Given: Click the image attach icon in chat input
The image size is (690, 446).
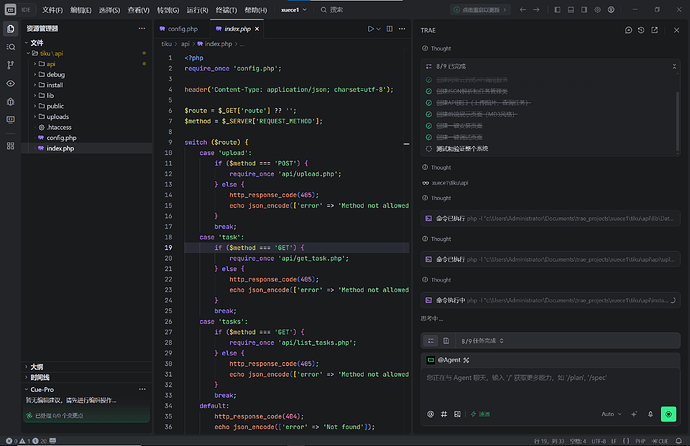Looking at the screenshot, I should (x=457, y=414).
